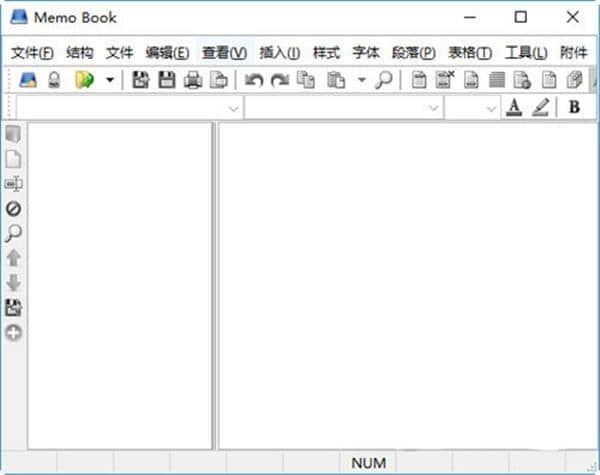Click the circle-slash delete icon in sidebar
This screenshot has height=475, width=600.
13,209
